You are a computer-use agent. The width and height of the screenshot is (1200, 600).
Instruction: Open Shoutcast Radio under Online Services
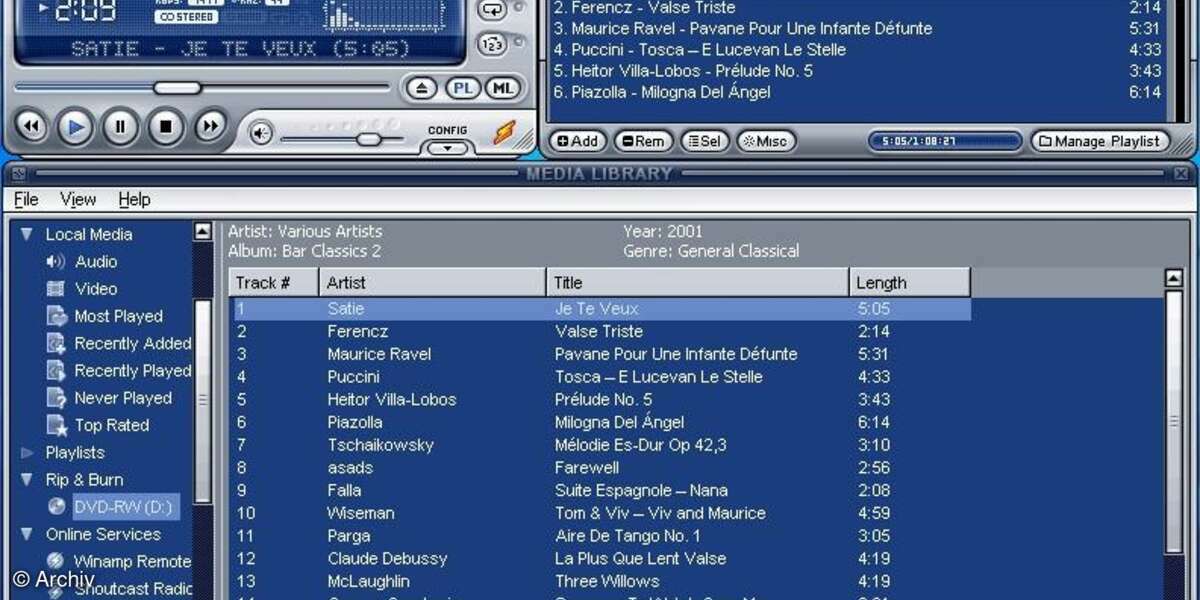click(134, 588)
